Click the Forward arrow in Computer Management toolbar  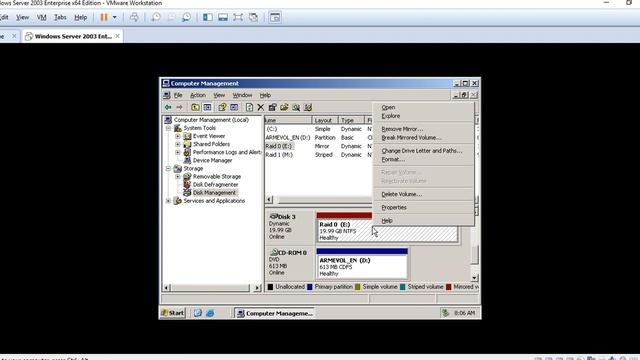pyautogui.click(x=179, y=107)
